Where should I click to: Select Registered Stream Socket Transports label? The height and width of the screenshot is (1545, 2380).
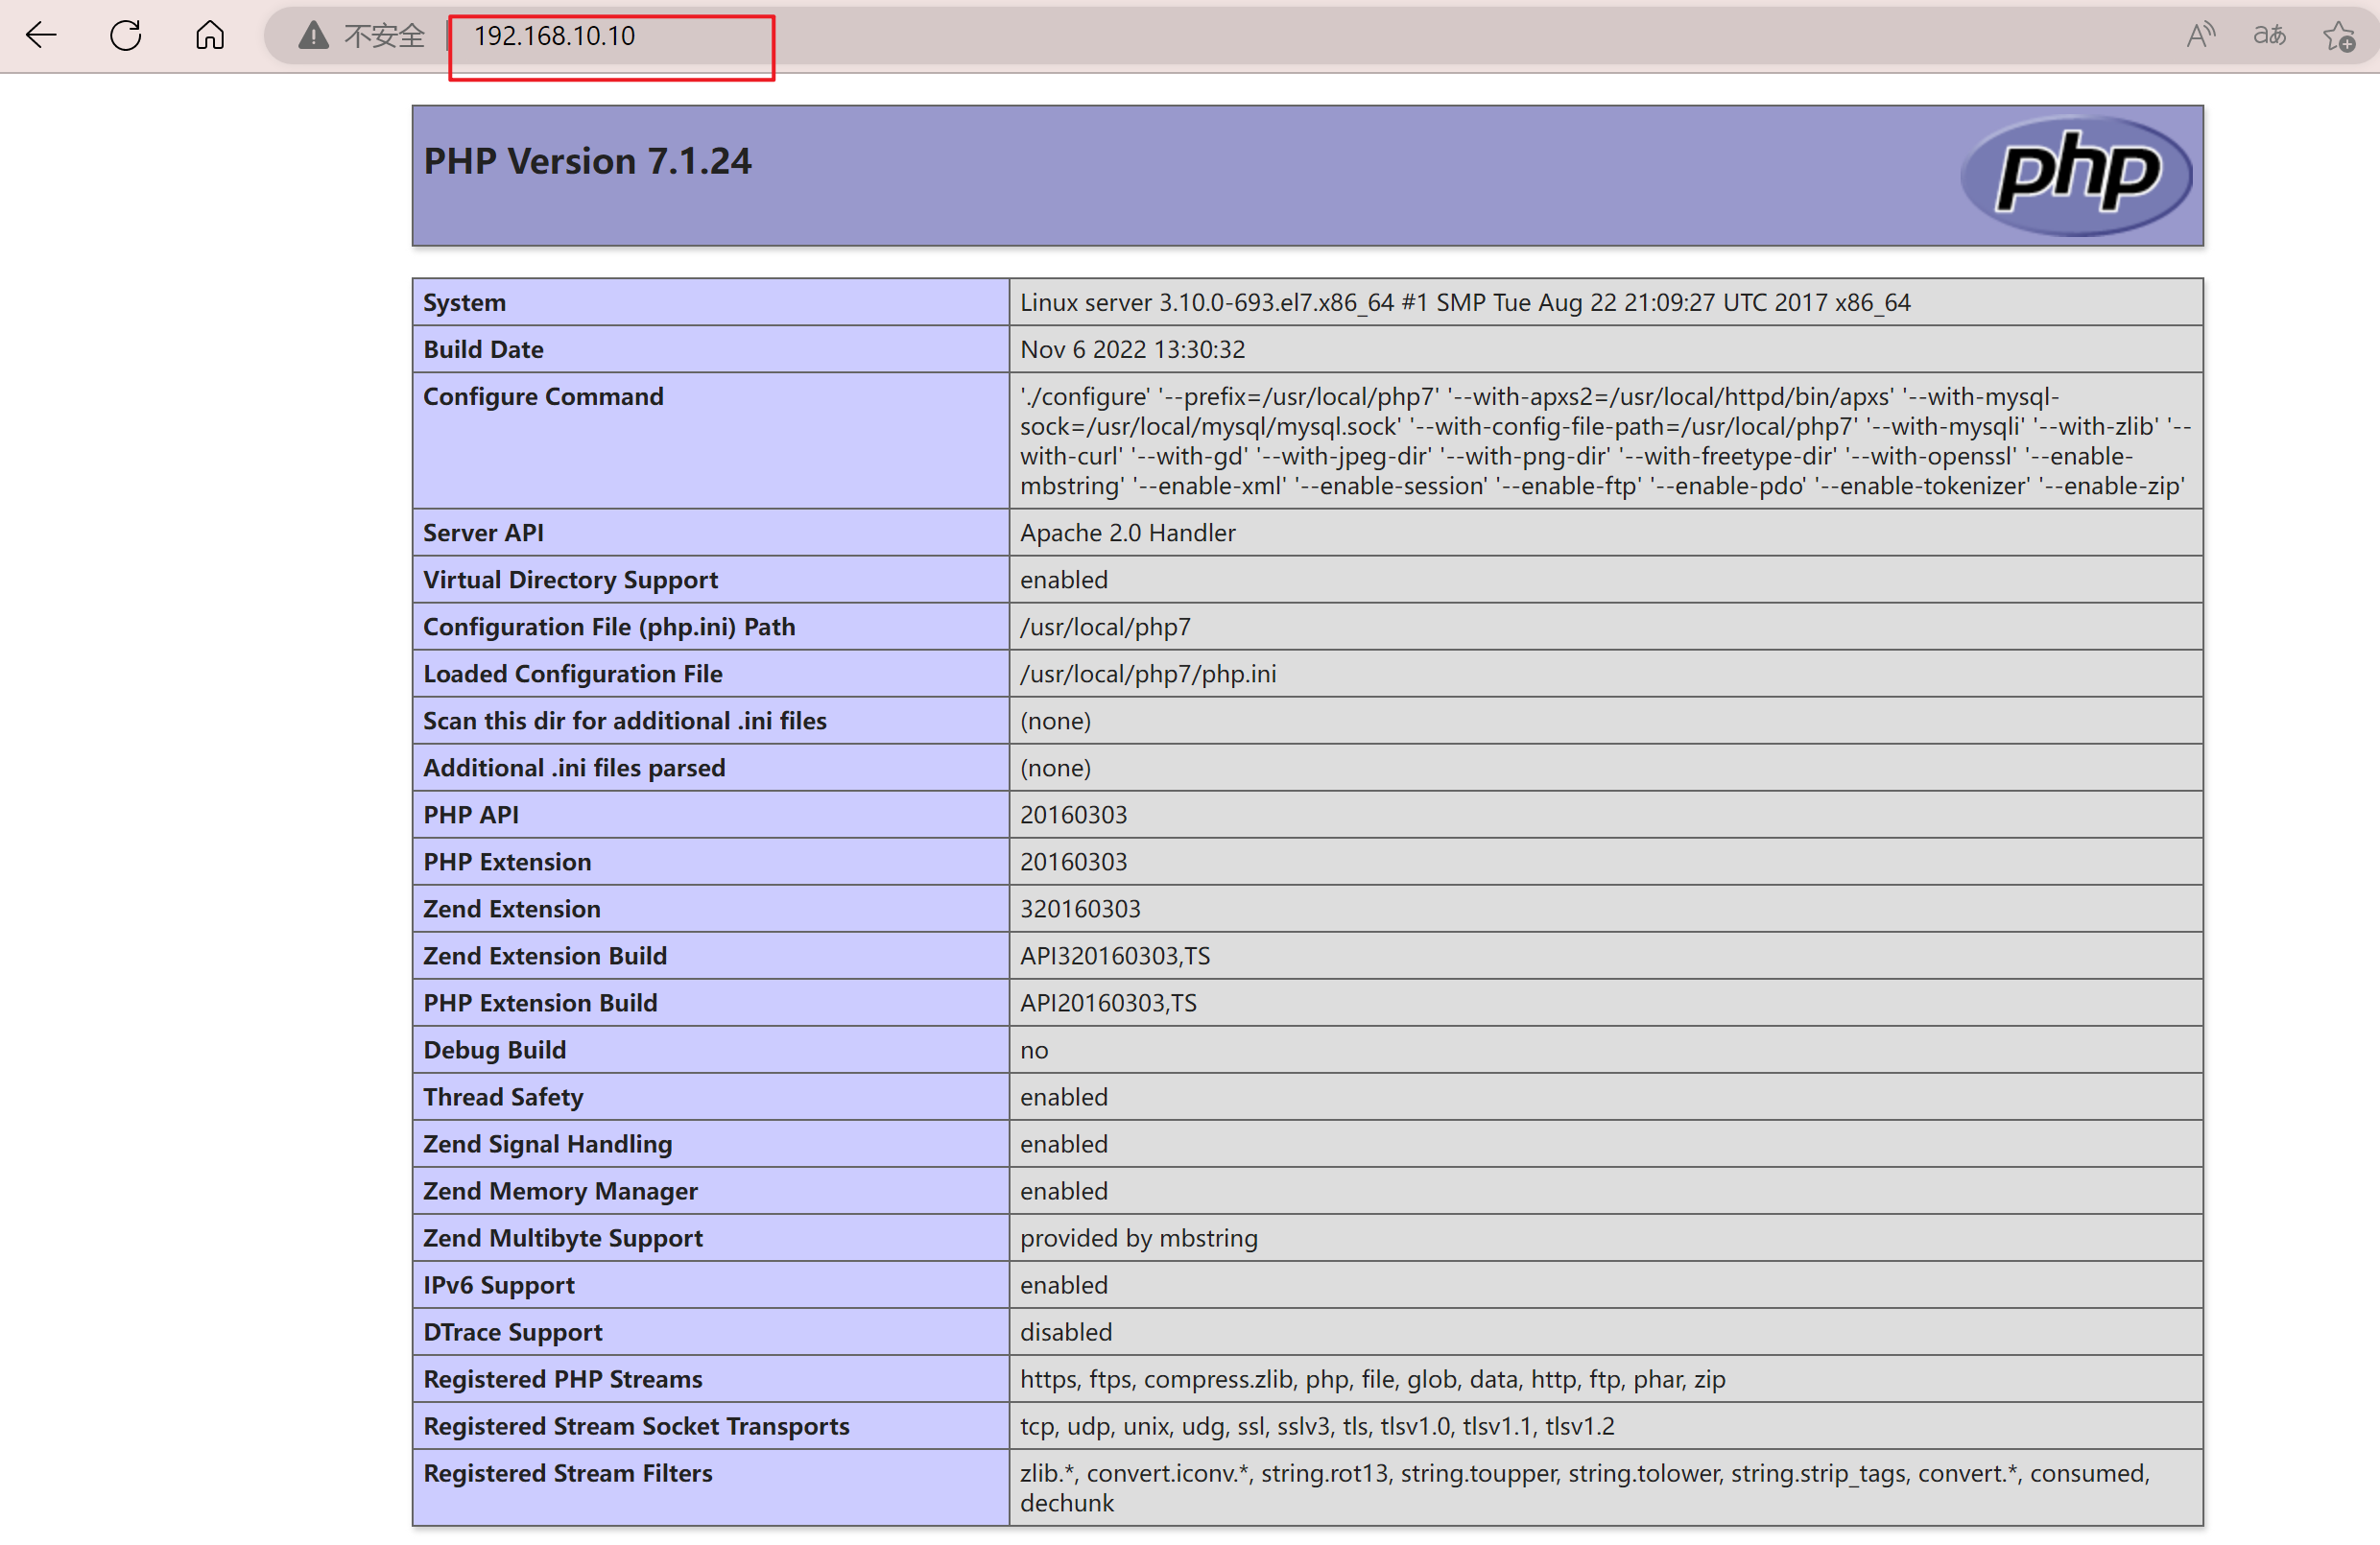point(636,1425)
